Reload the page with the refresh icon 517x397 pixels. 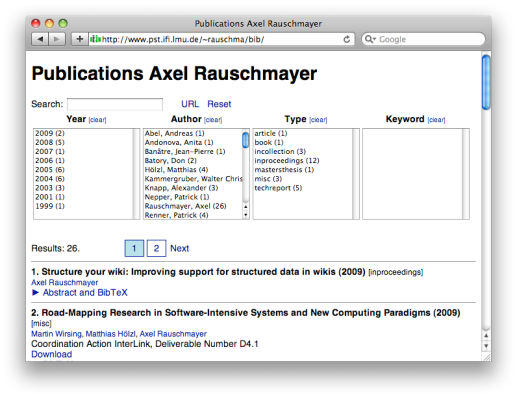point(347,39)
